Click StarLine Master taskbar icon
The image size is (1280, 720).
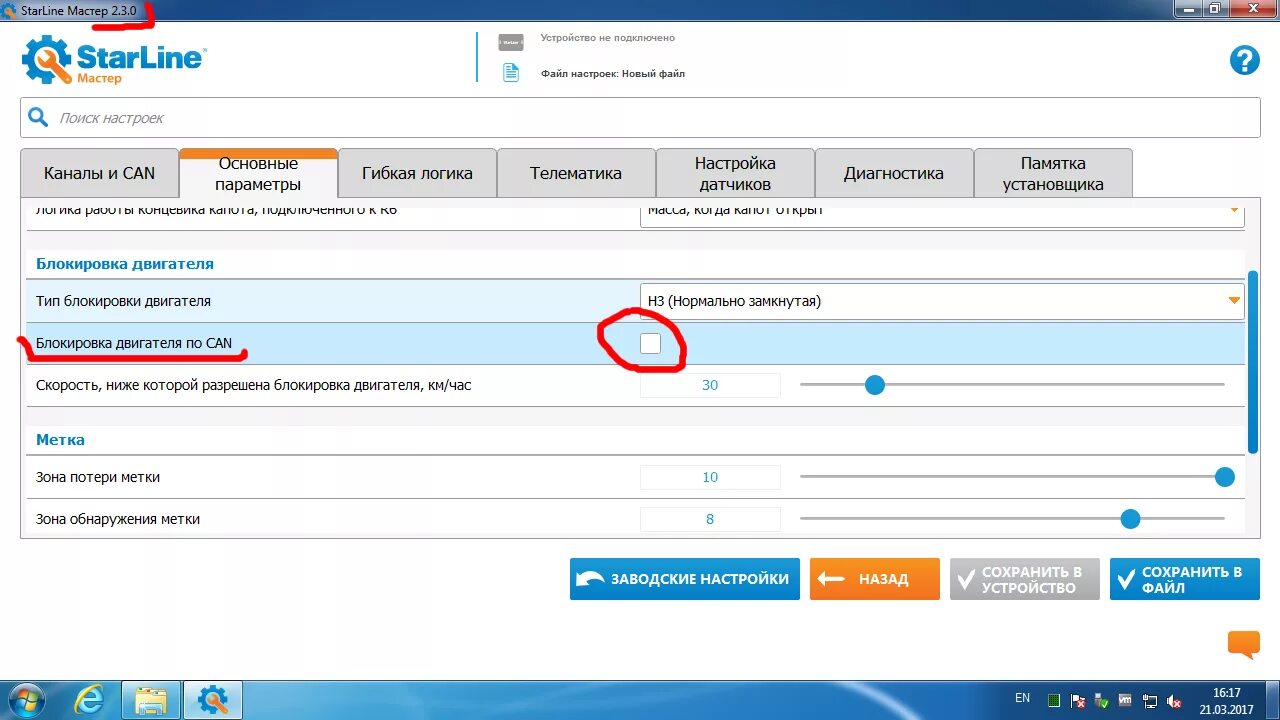click(x=213, y=701)
